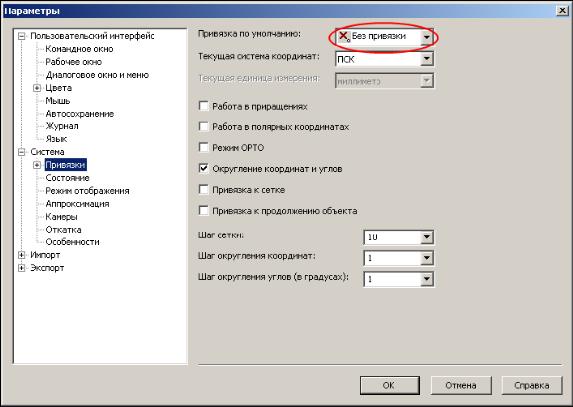Image resolution: width=573 pixels, height=407 pixels.
Task: Open 'Шаг сетки' dropdown arrow
Action: 426,237
